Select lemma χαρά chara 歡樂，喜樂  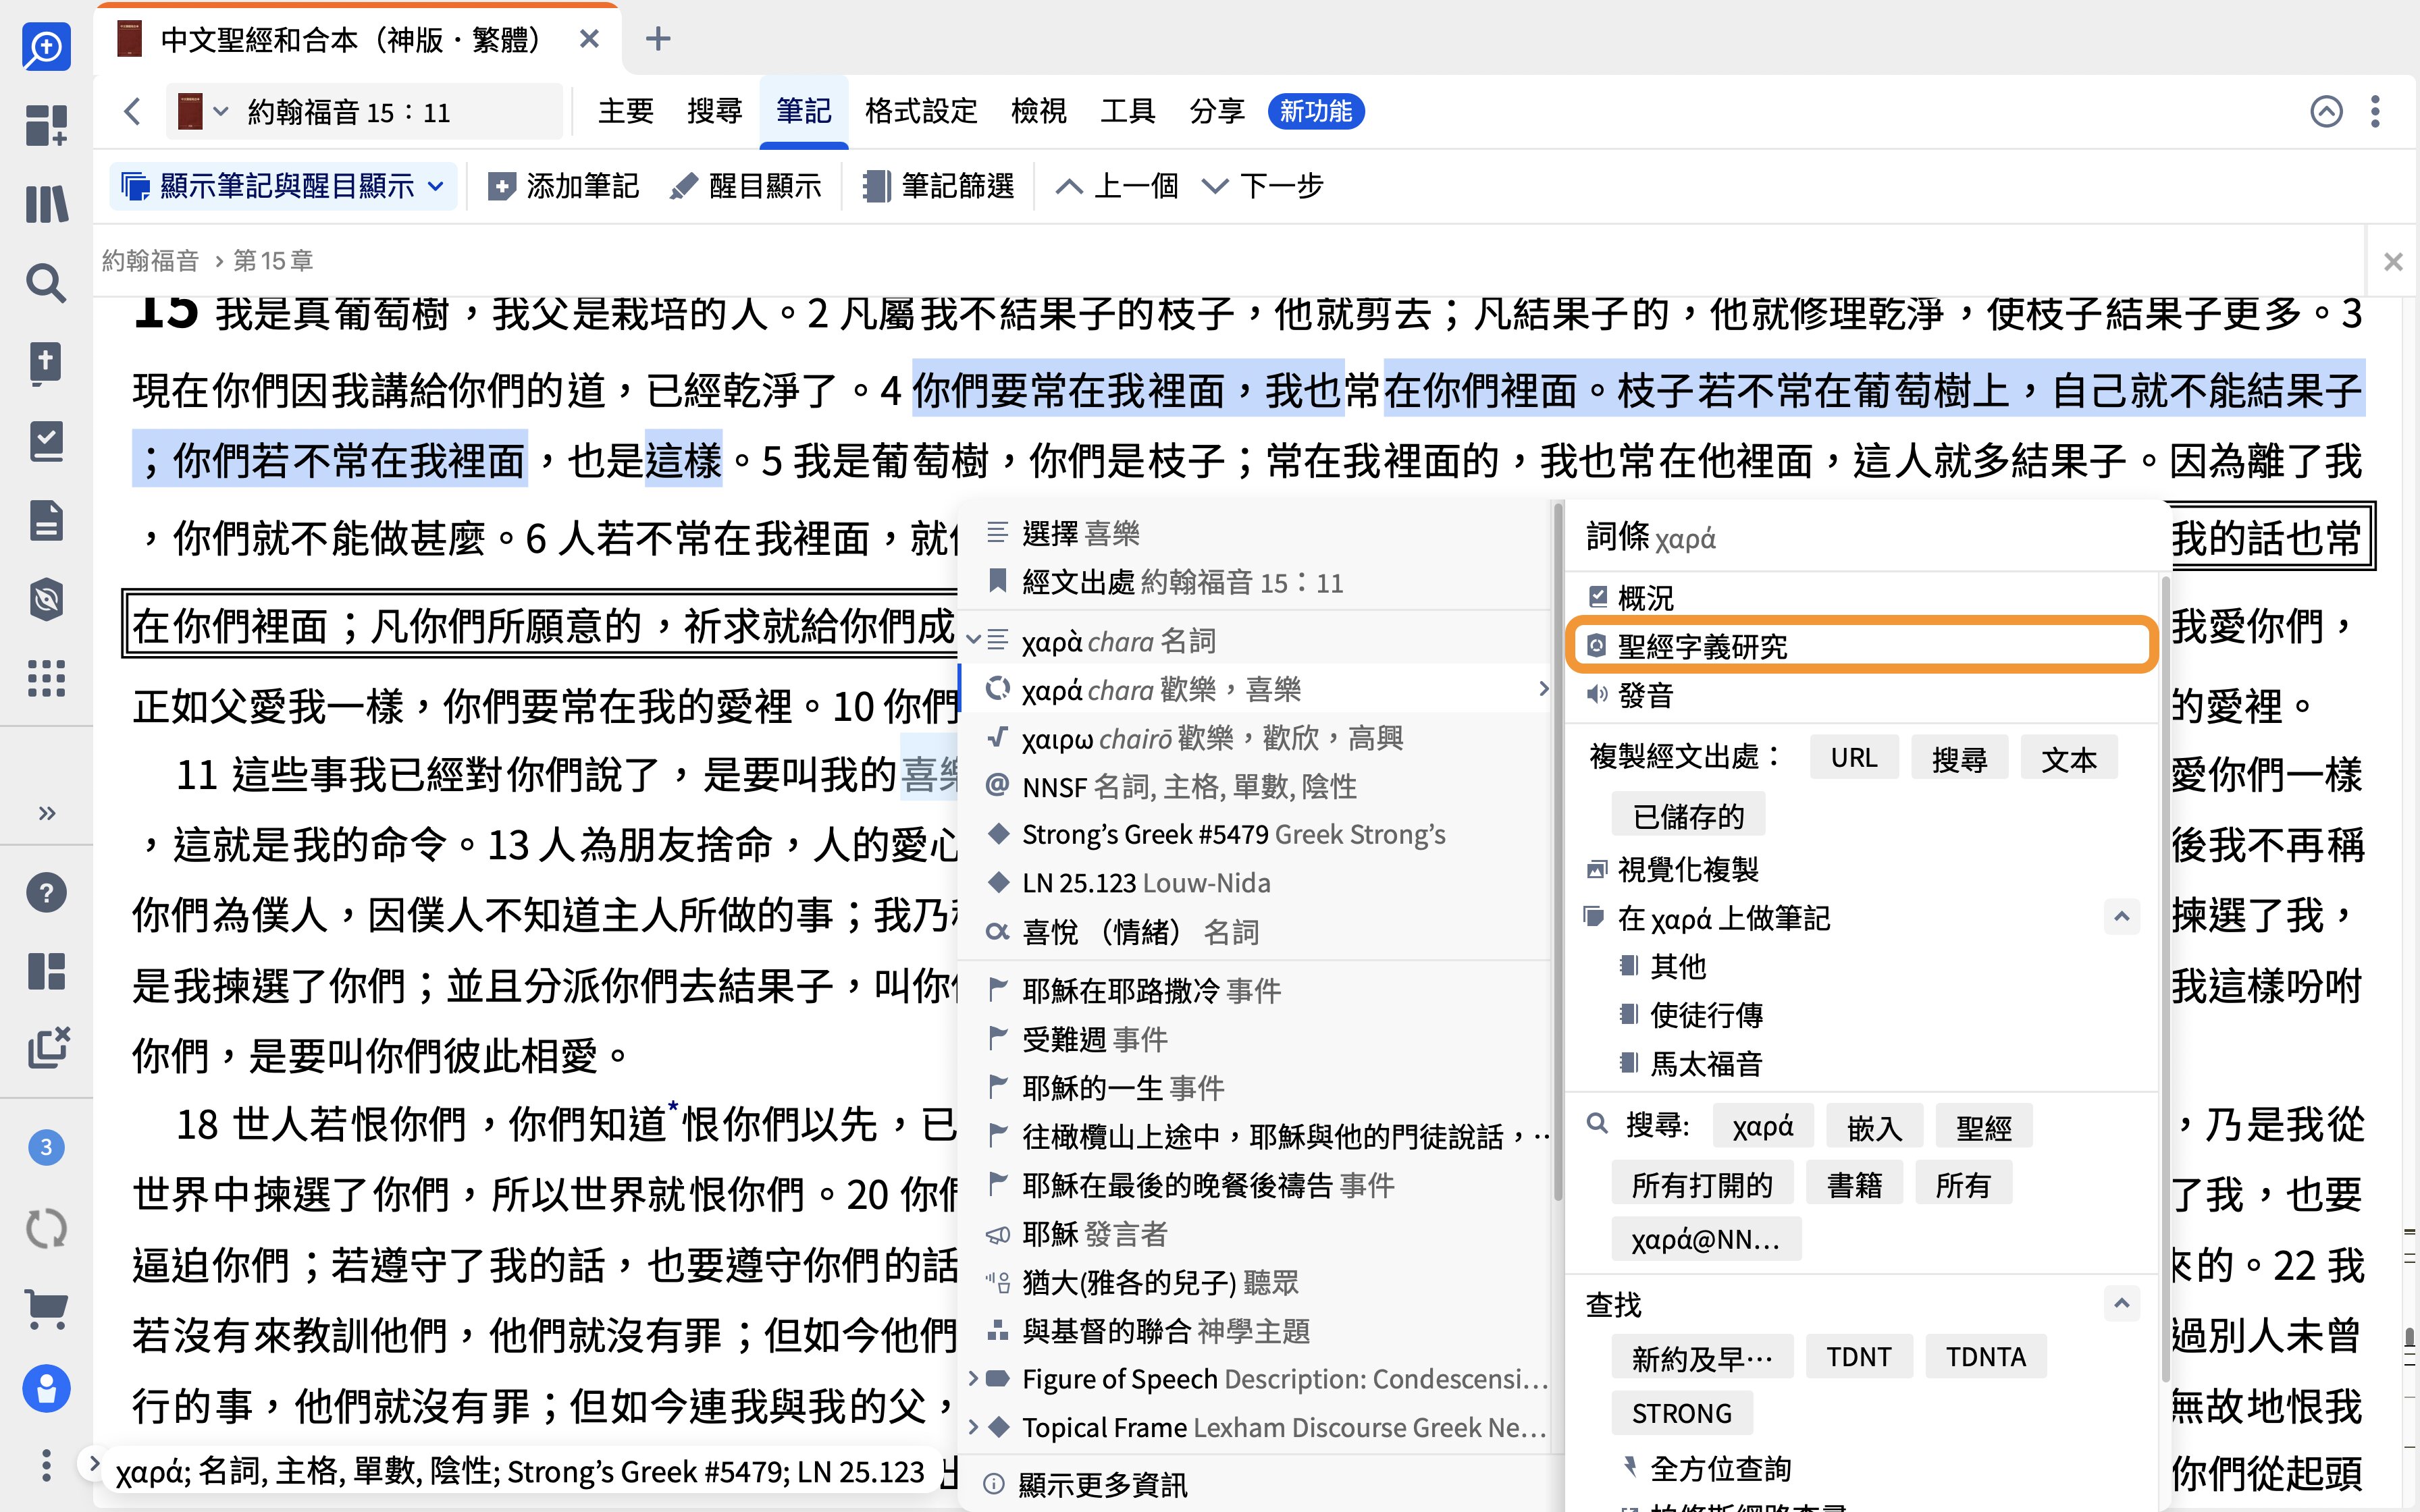pyautogui.click(x=1254, y=689)
